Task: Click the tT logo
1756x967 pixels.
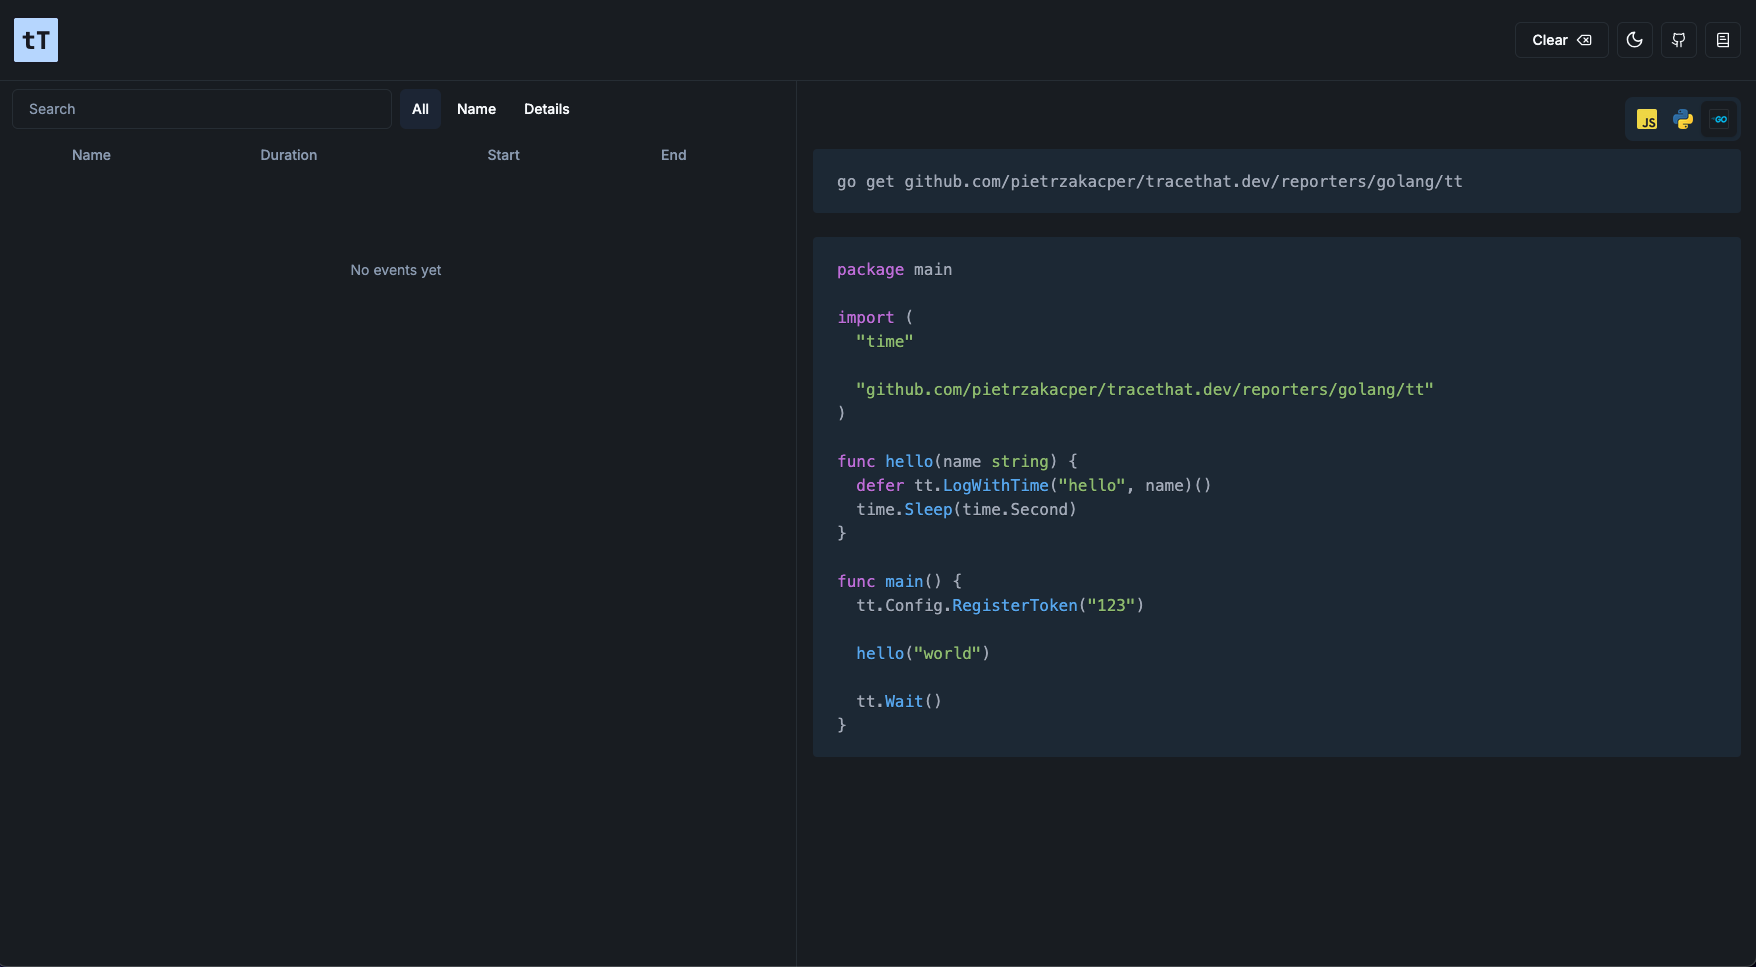Action: [x=36, y=40]
